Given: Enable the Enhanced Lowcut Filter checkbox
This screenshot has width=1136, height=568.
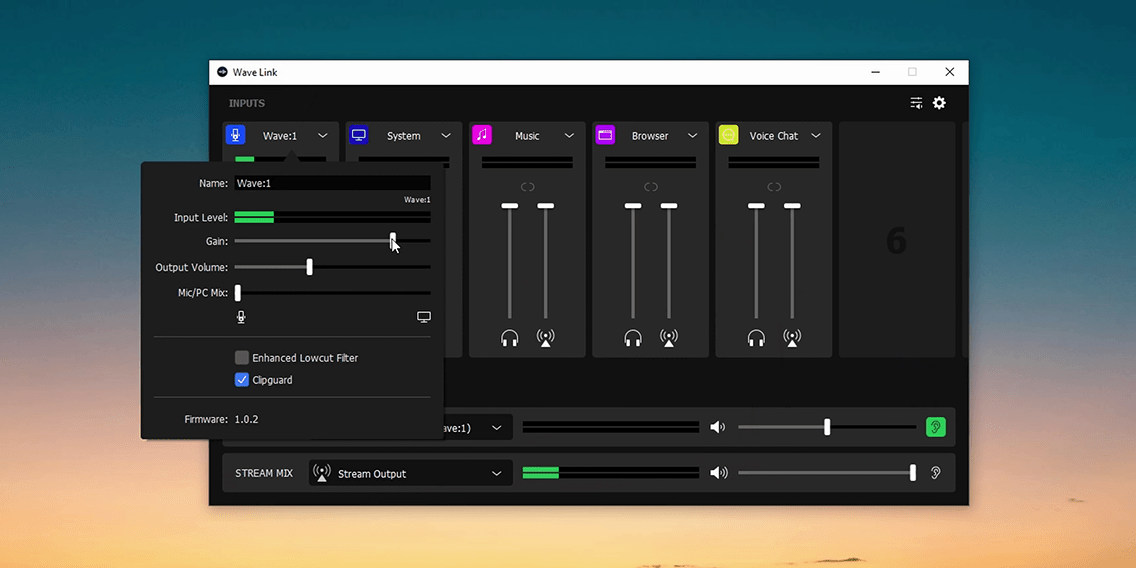Looking at the screenshot, I should (x=242, y=358).
